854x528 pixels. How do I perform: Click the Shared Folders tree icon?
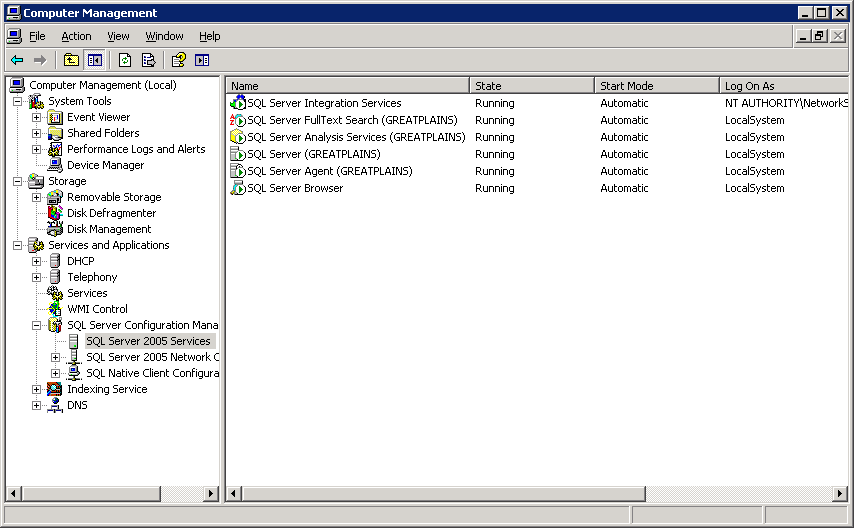55,133
